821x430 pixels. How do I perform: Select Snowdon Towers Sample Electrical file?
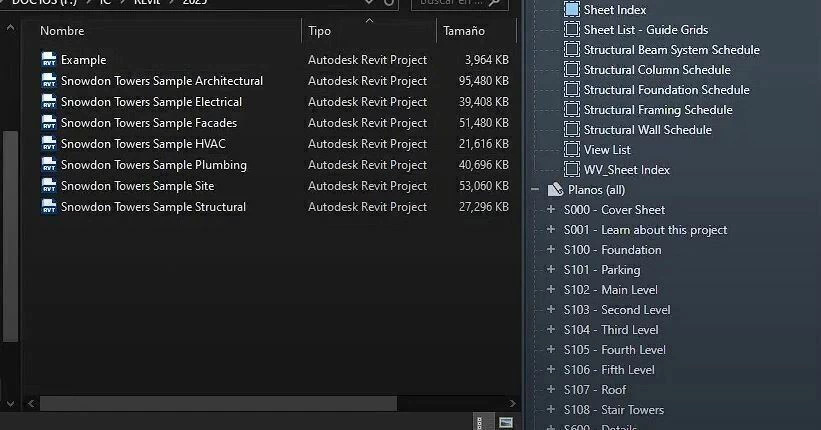pos(151,102)
